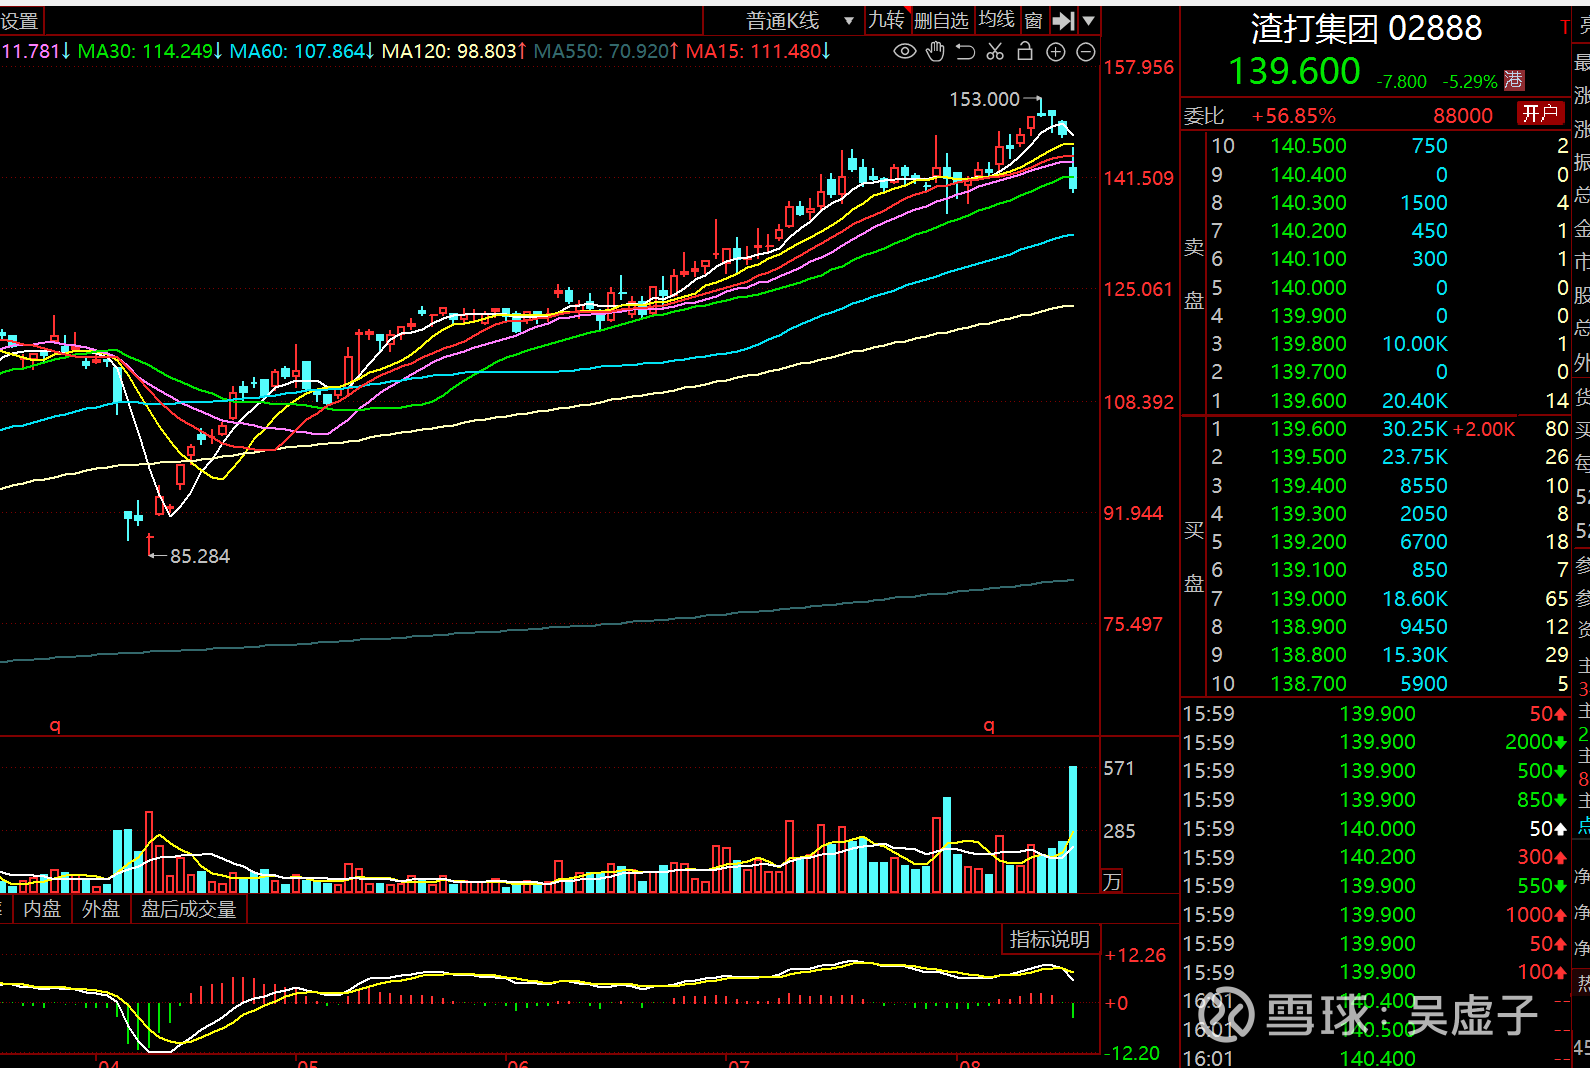Screen dimensions: 1590x1068
Task: Select the scissors cut tool
Action: point(995,51)
